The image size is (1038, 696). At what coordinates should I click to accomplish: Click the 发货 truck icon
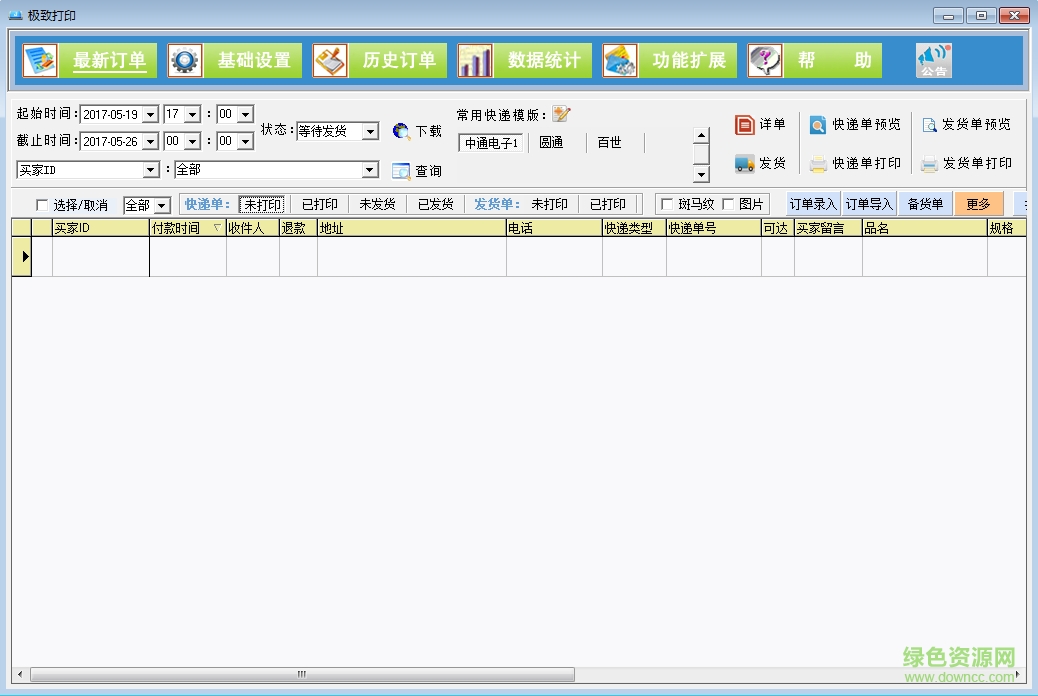(x=744, y=164)
